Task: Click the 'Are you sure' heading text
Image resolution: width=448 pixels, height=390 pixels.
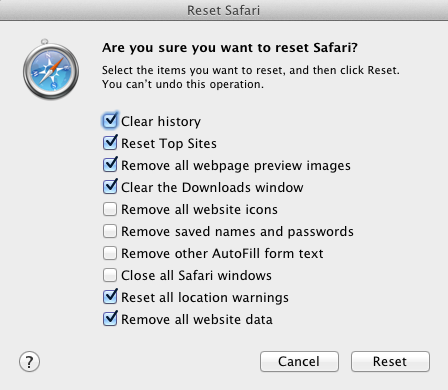Action: pyautogui.click(x=230, y=48)
